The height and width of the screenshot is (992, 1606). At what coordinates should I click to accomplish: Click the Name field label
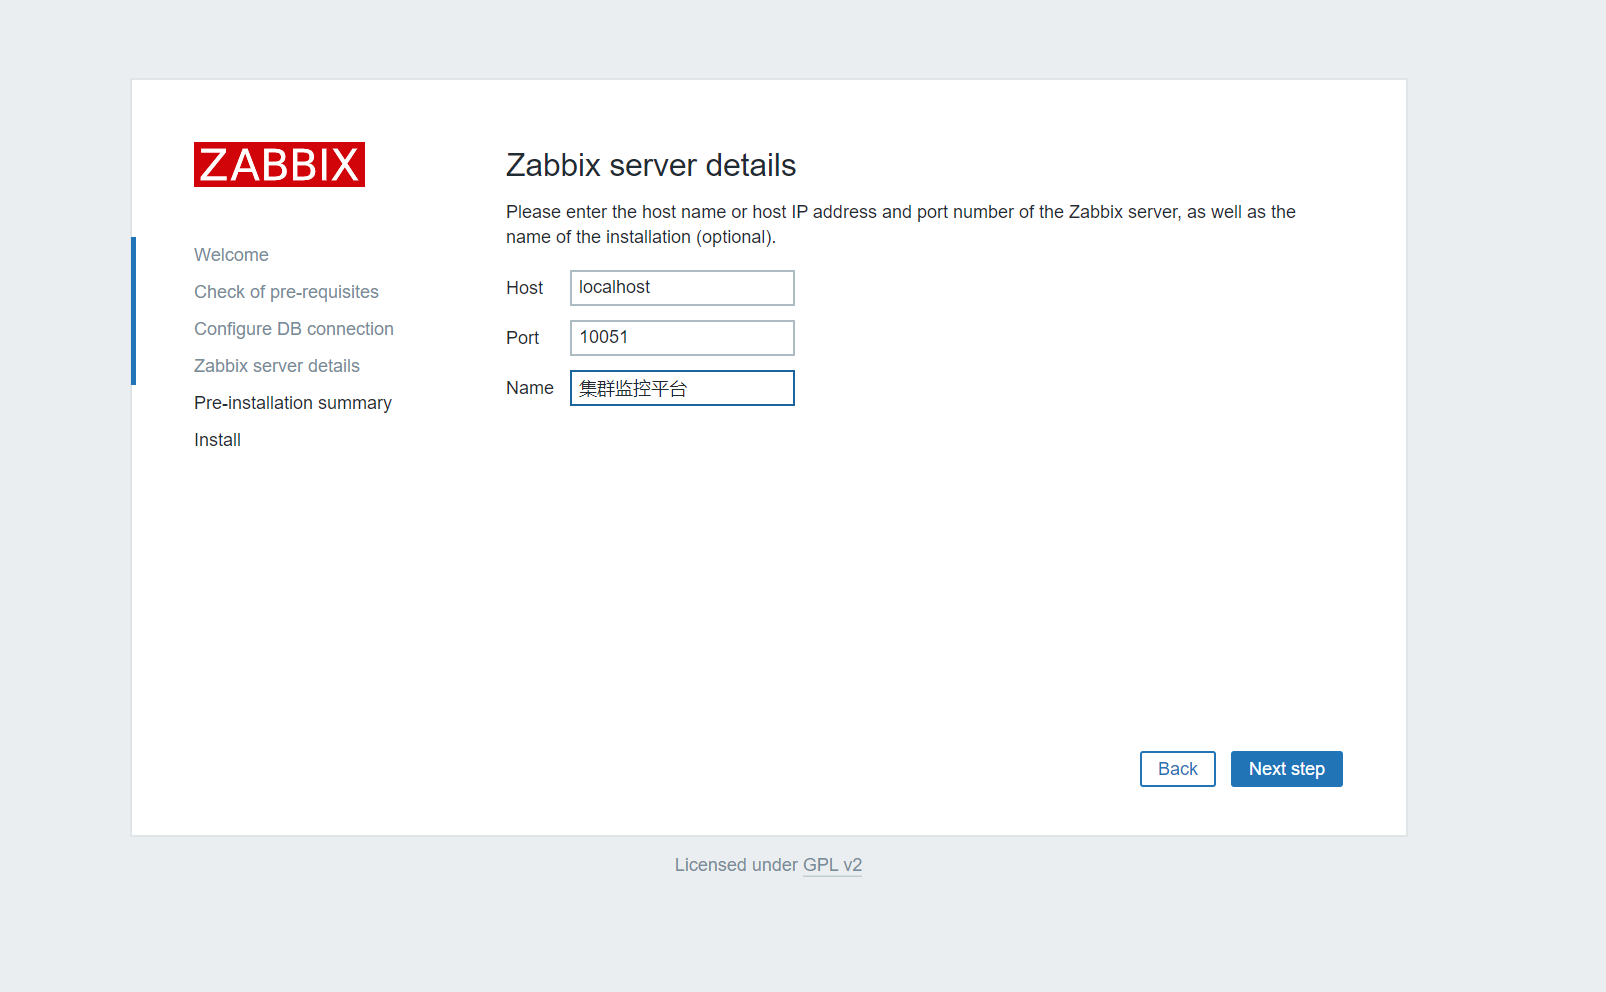(529, 388)
